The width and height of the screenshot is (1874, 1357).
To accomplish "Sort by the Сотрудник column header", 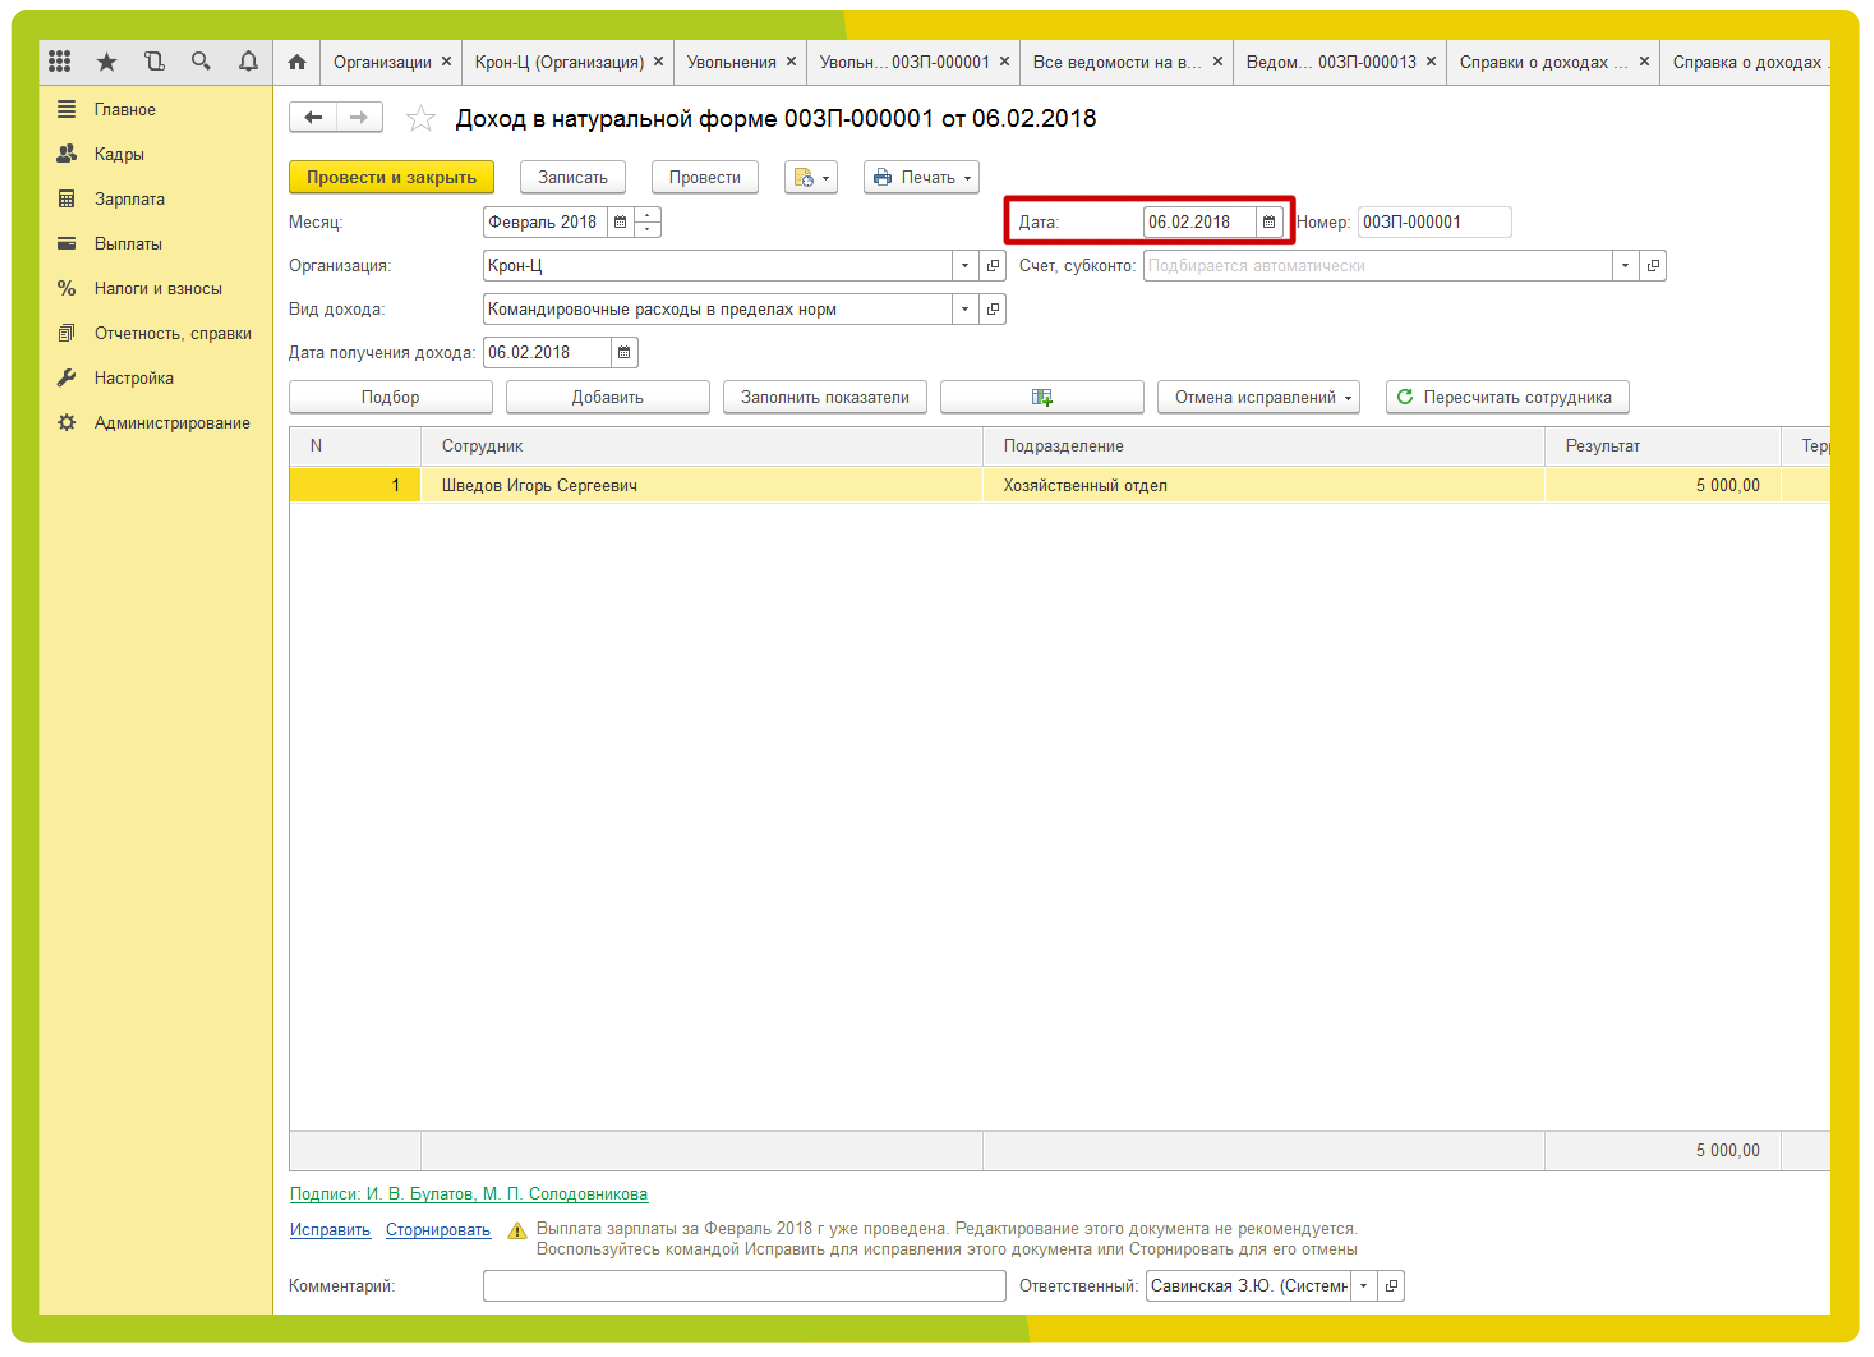I will tap(702, 446).
